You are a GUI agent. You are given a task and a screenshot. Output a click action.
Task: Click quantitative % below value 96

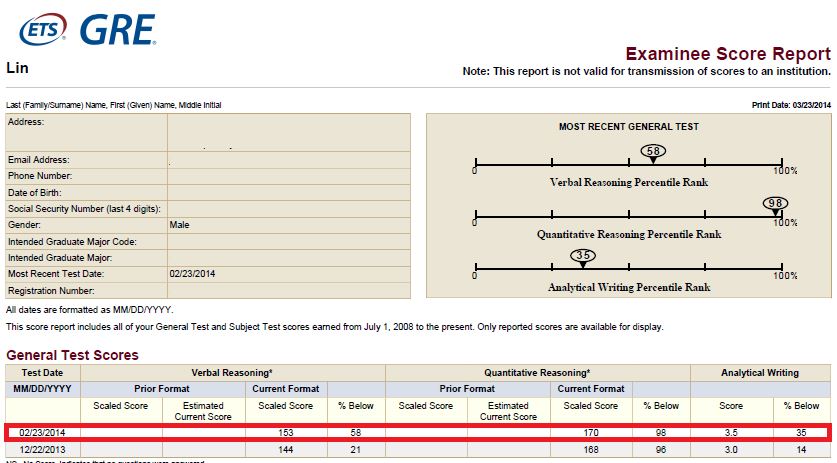pos(661,450)
